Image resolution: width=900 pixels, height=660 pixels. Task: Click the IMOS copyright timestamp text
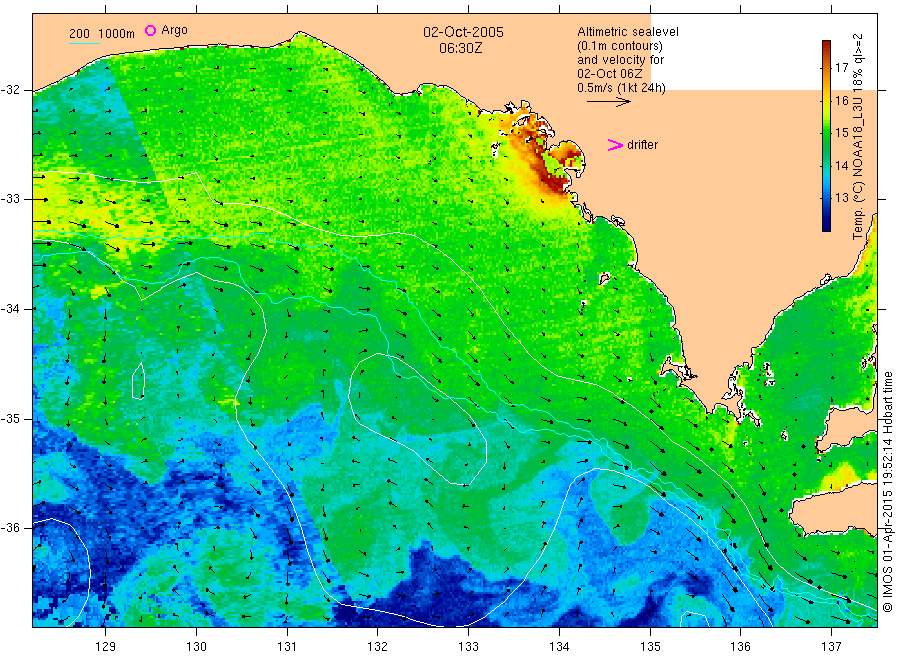(887, 491)
